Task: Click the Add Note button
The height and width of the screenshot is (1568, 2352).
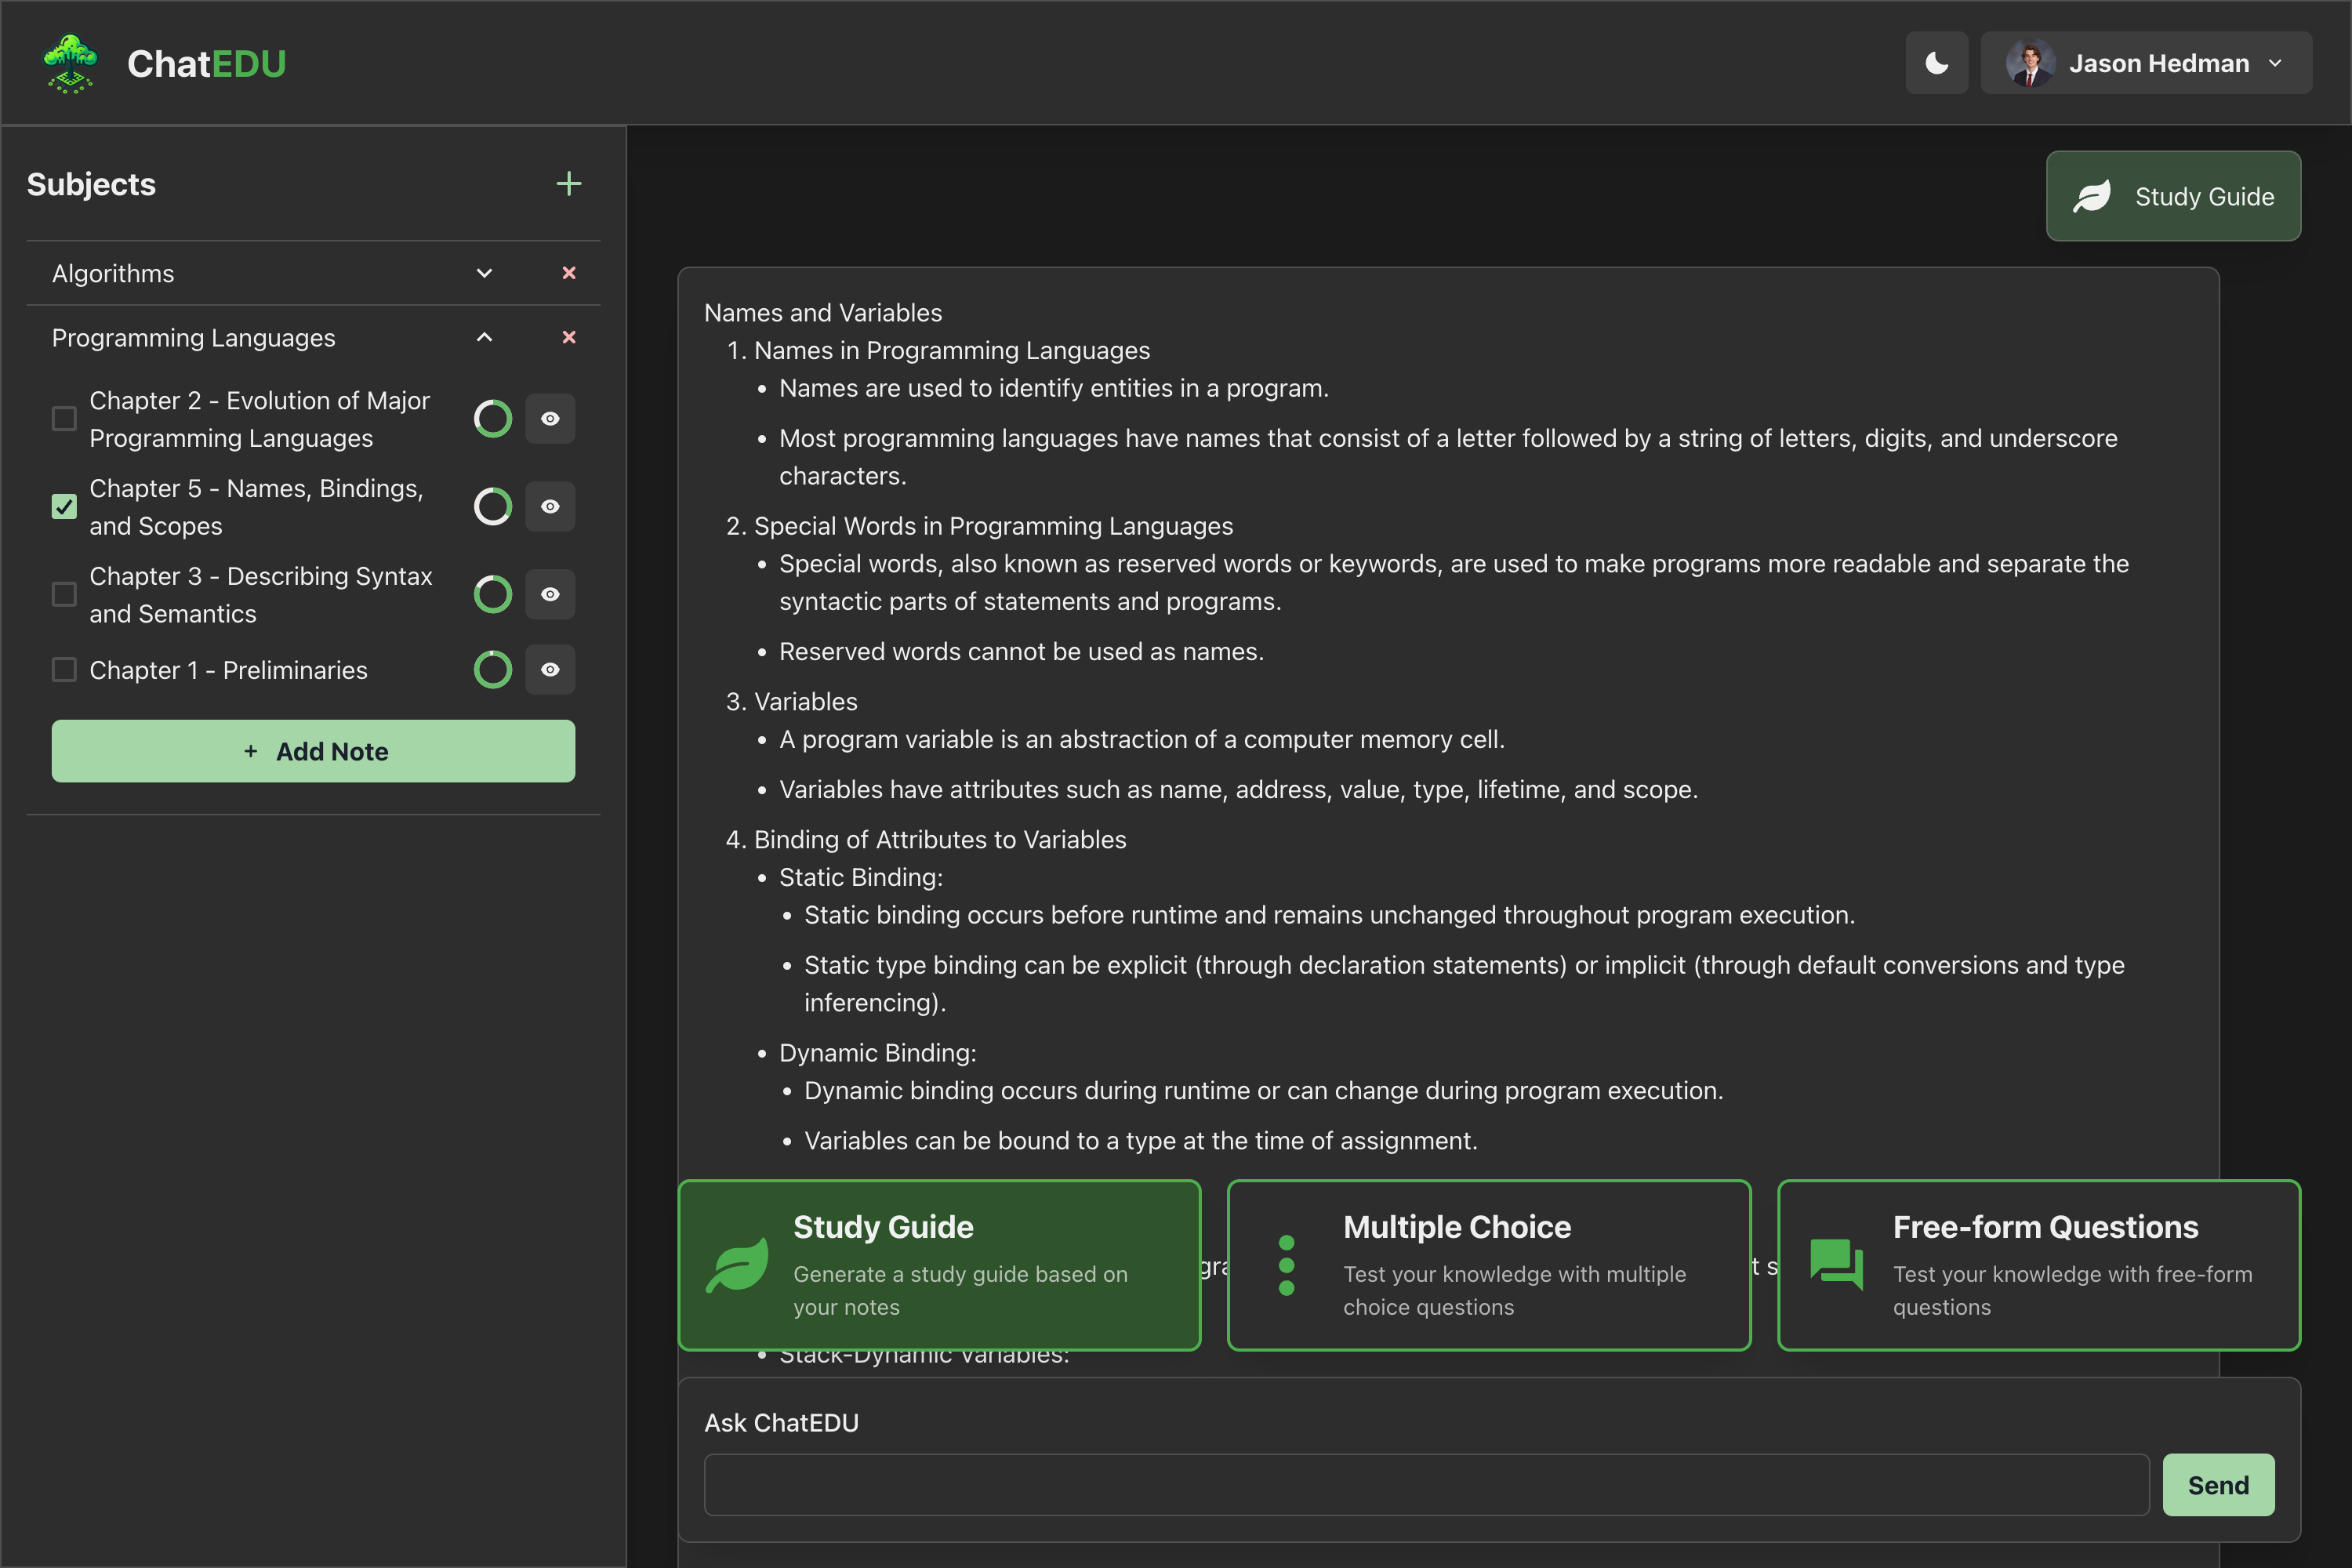Action: [313, 751]
